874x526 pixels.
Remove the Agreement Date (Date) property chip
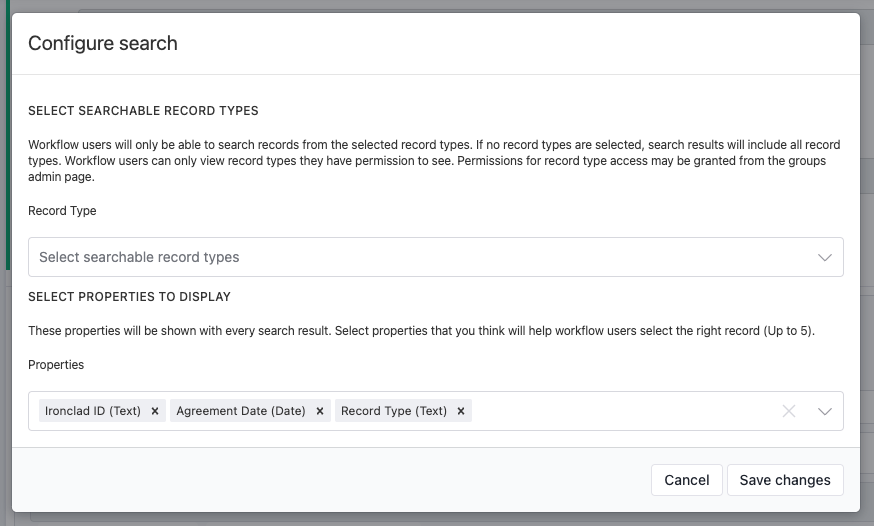click(x=320, y=411)
